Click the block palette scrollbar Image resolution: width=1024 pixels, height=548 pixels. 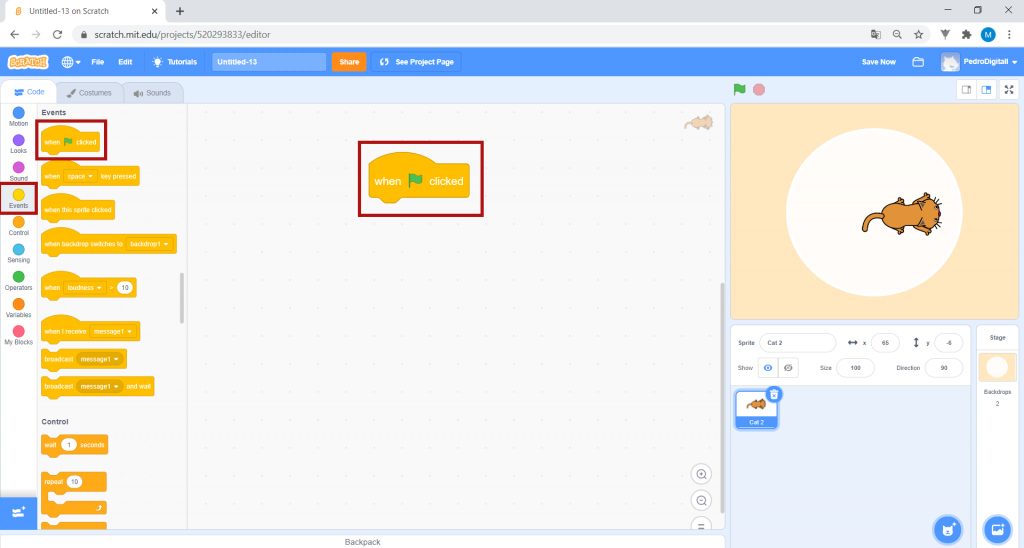[182, 298]
